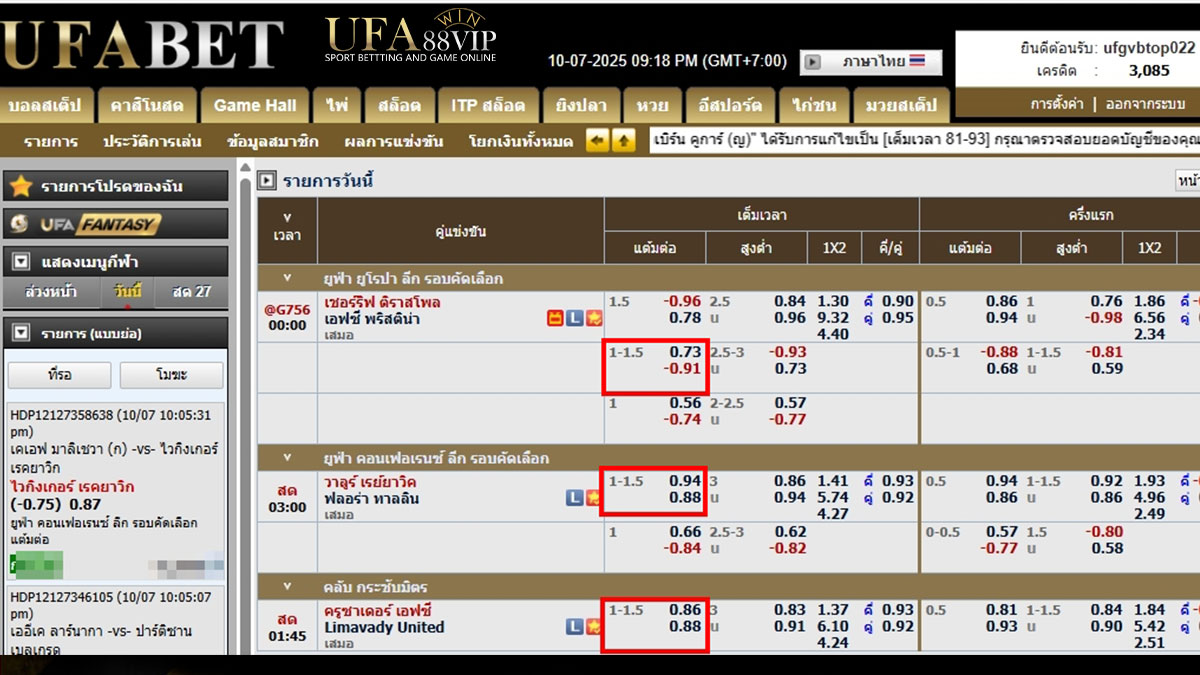Open รายการ in the sub menu
1200x675 pixels.
pos(50,141)
